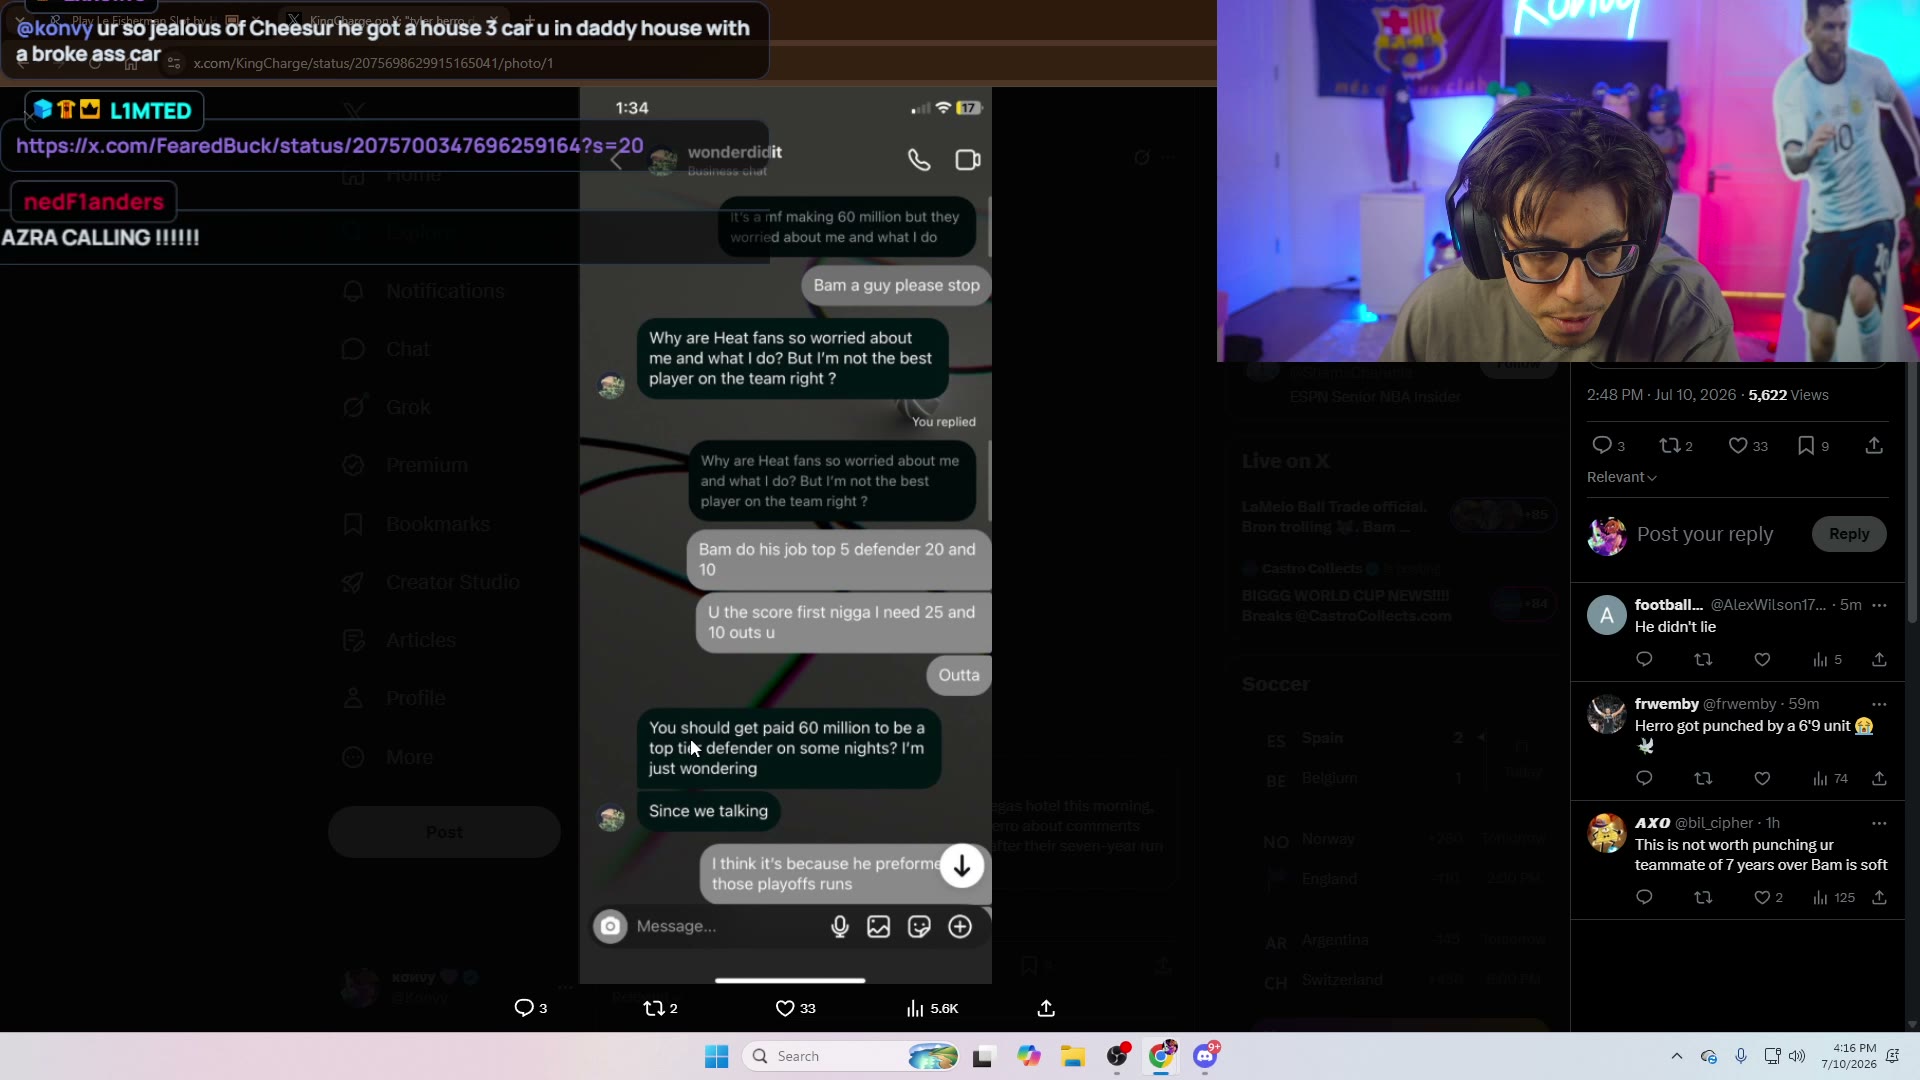Click the browser address bar URL
Viewport: 1920px width, 1080px height.
tap(373, 63)
